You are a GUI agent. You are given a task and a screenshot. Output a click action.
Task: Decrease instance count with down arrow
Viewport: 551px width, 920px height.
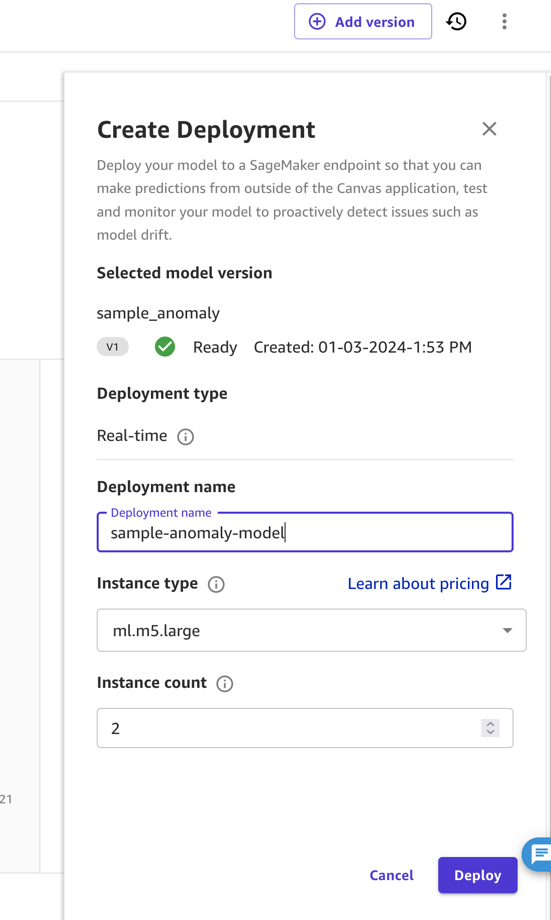pyautogui.click(x=491, y=732)
